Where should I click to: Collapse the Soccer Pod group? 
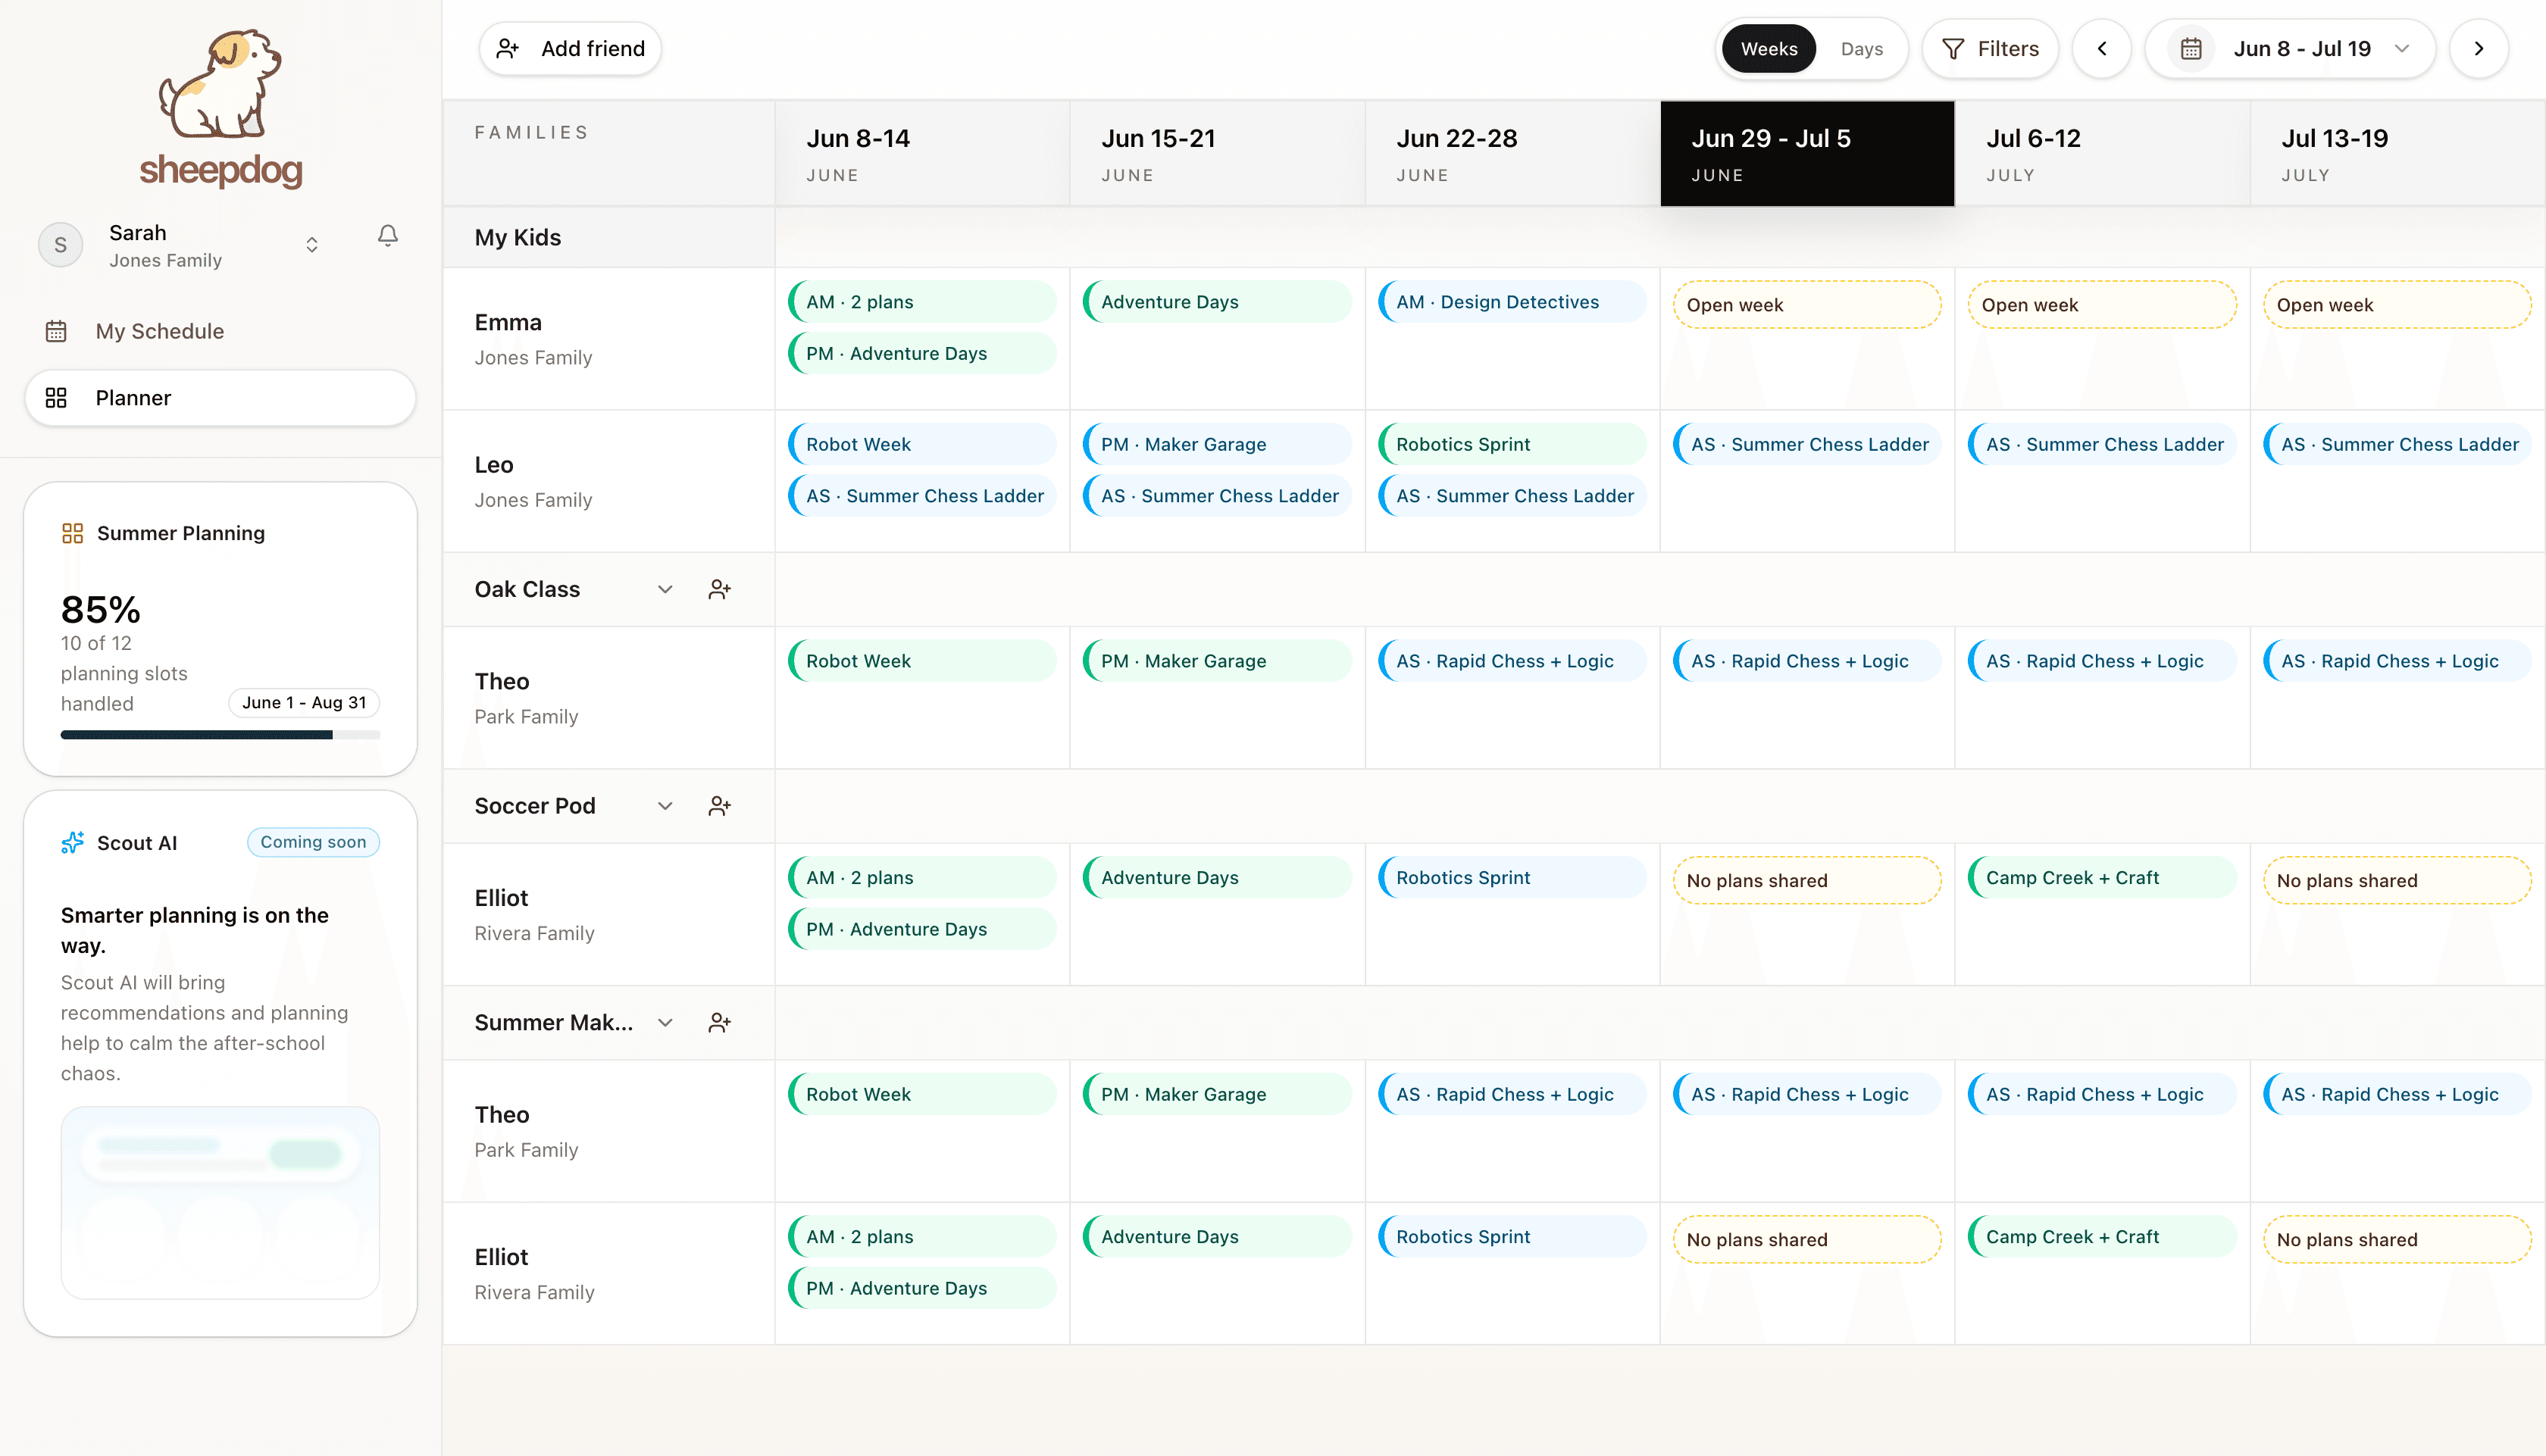[x=665, y=805]
